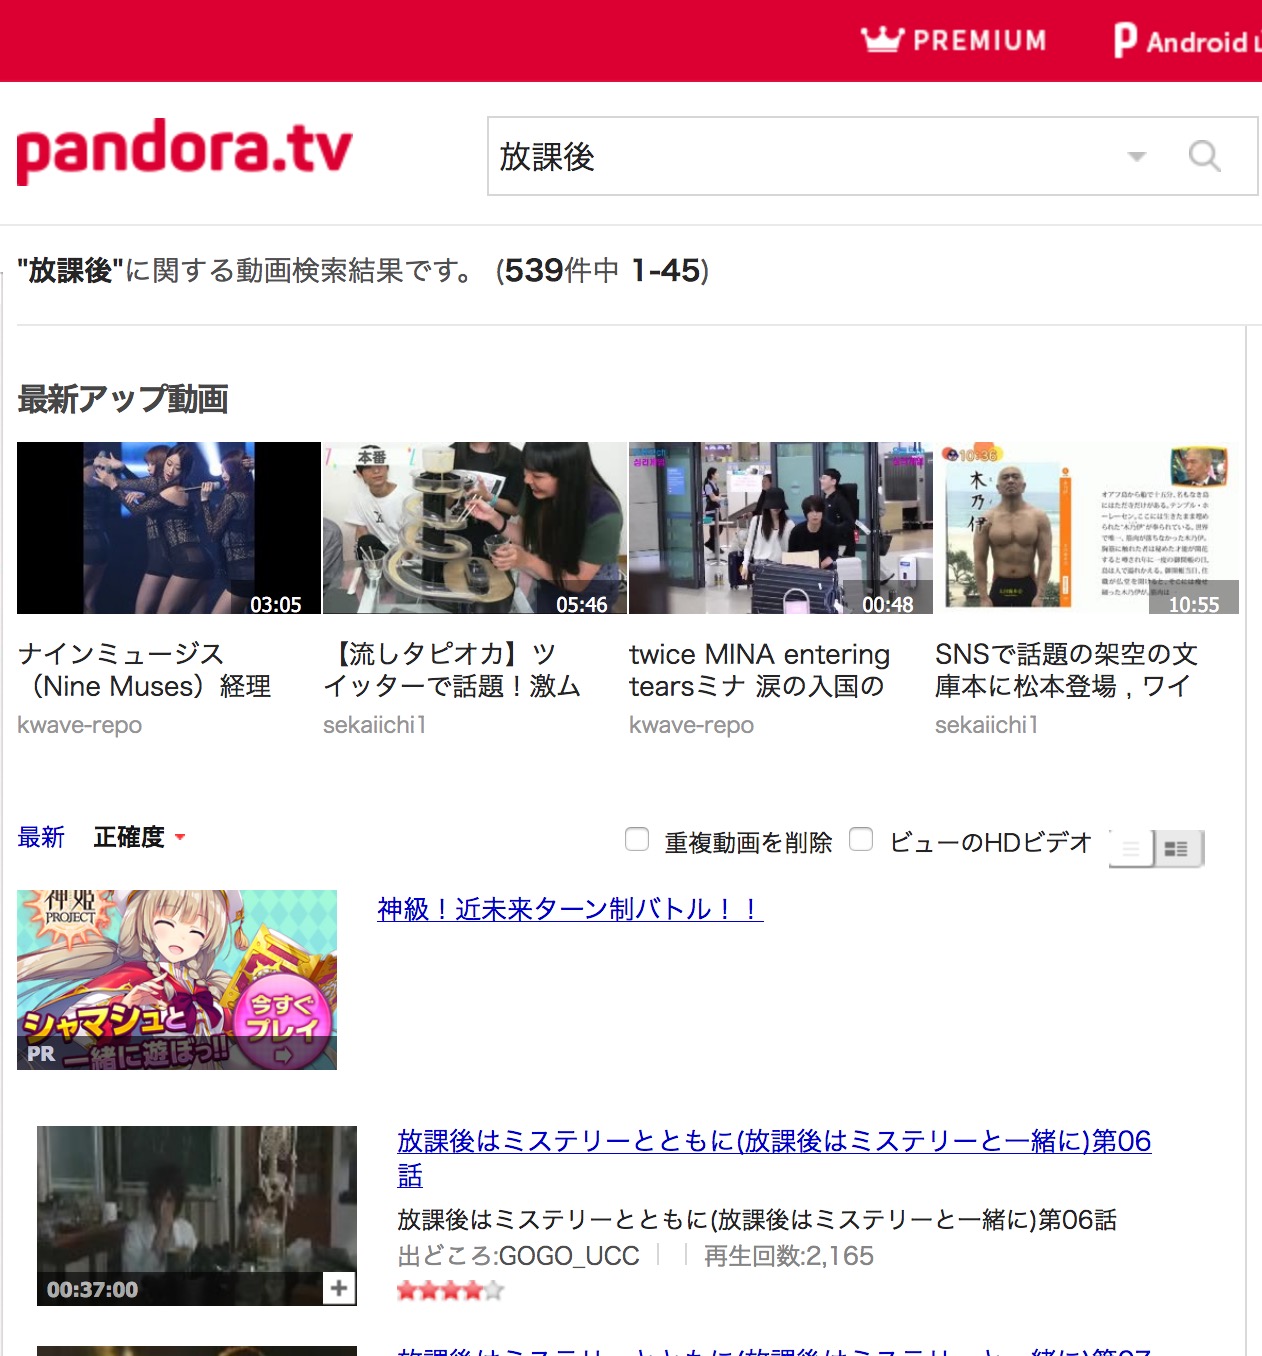
Task: Click the magnifier search icon
Action: [1204, 156]
